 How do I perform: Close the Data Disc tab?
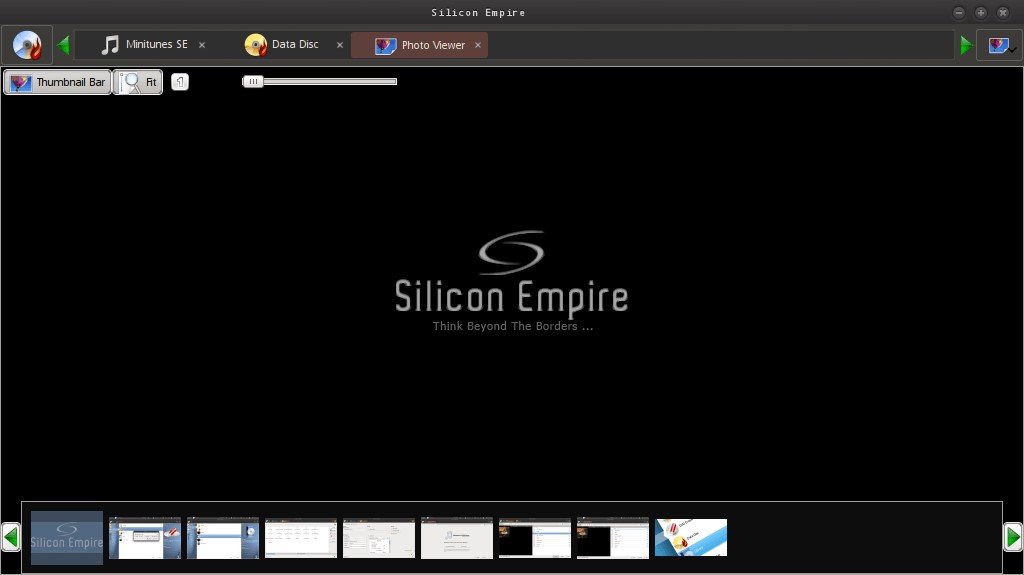340,45
